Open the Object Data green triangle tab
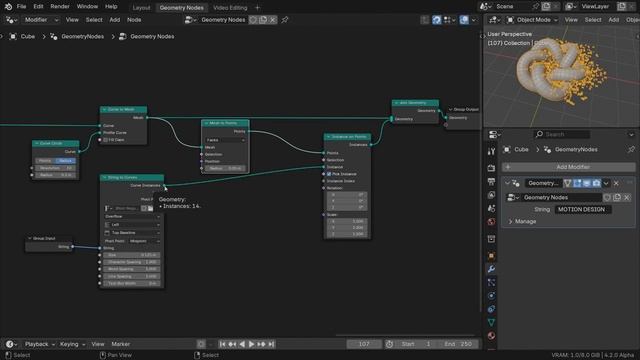 491,322
